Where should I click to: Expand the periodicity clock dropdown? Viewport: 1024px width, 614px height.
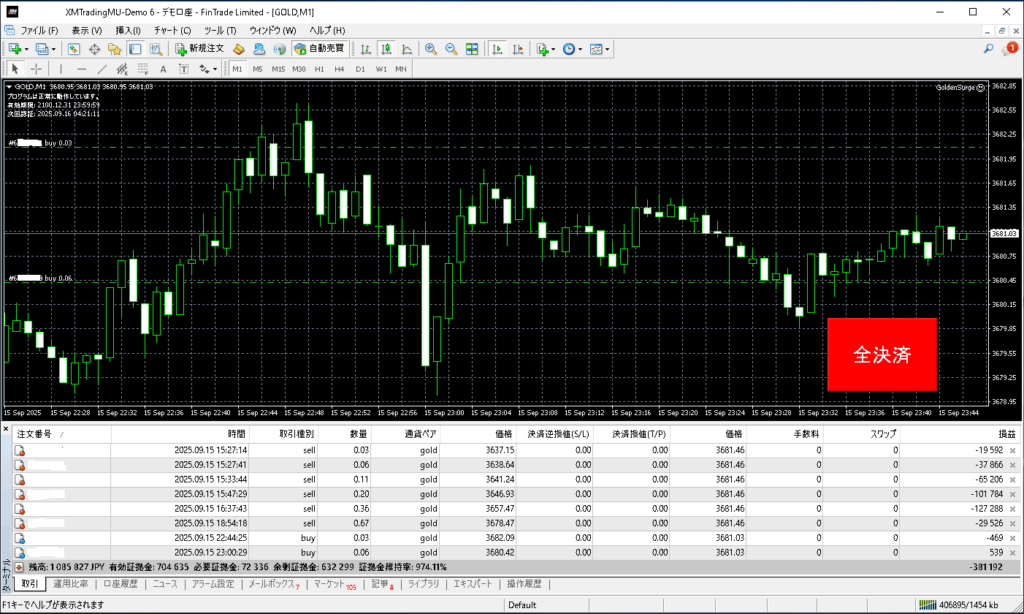tap(582, 48)
